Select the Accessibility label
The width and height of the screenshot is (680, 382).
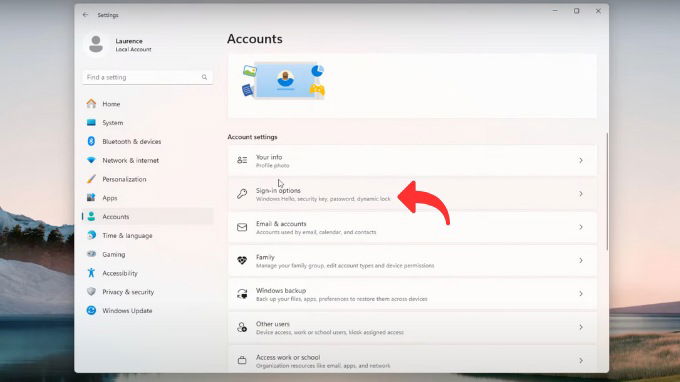click(120, 273)
